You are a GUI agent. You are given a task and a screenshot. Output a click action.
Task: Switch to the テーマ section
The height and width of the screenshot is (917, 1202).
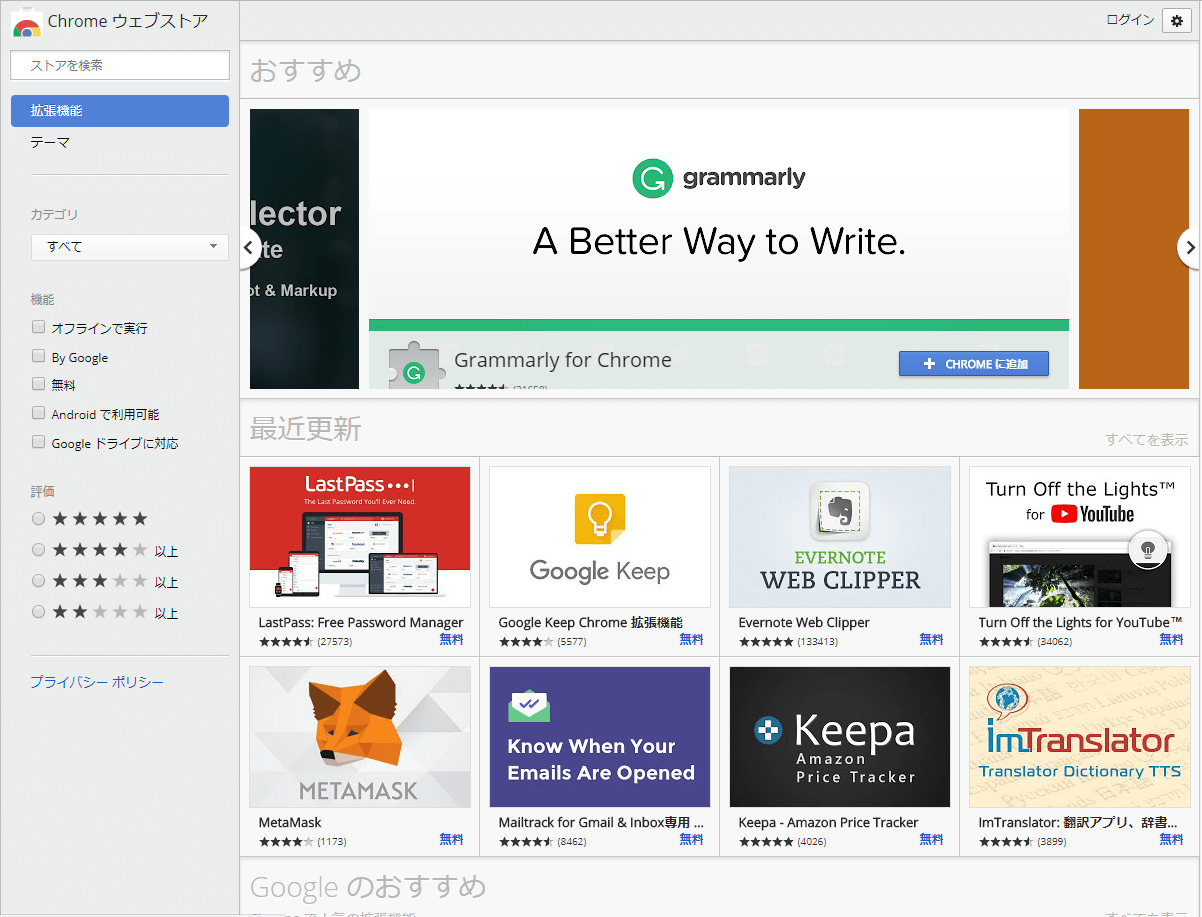(x=51, y=143)
